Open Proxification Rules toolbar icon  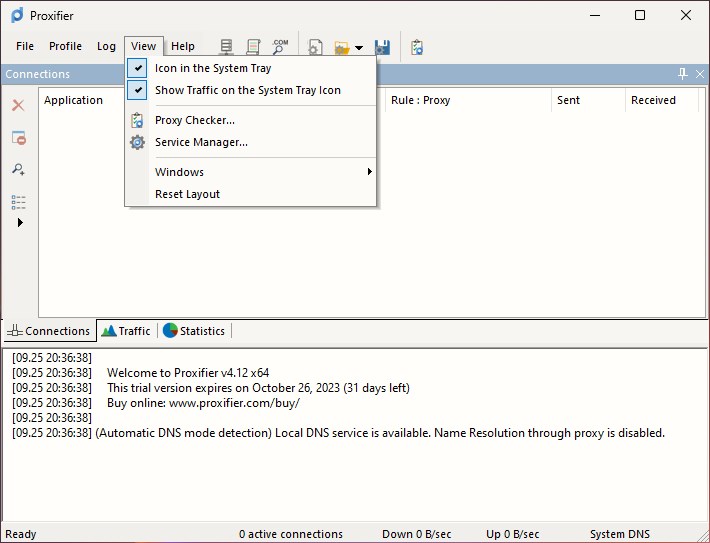point(253,47)
